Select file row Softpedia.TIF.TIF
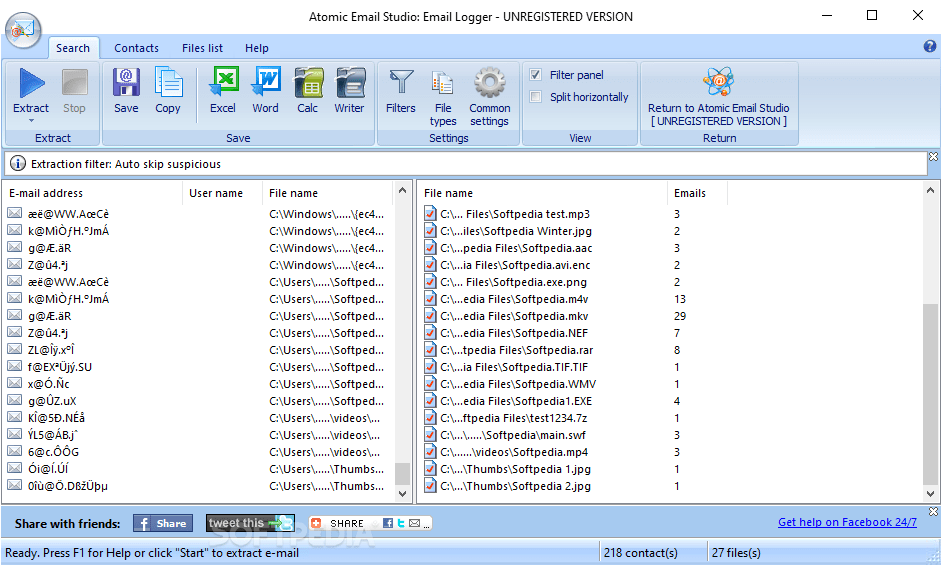The height and width of the screenshot is (566, 942). [670, 367]
